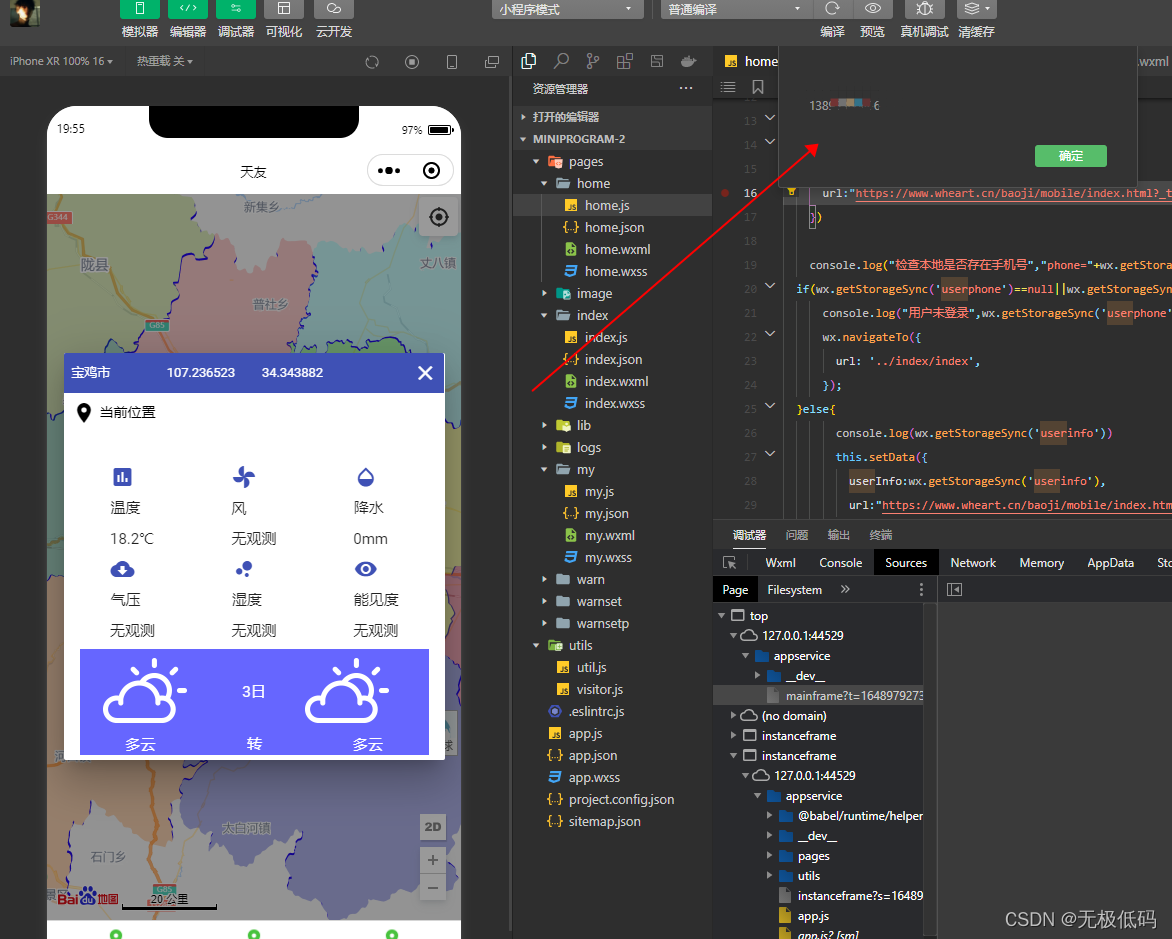Image resolution: width=1172 pixels, height=939 pixels.
Task: Open the source control branch icon
Action: click(x=593, y=62)
